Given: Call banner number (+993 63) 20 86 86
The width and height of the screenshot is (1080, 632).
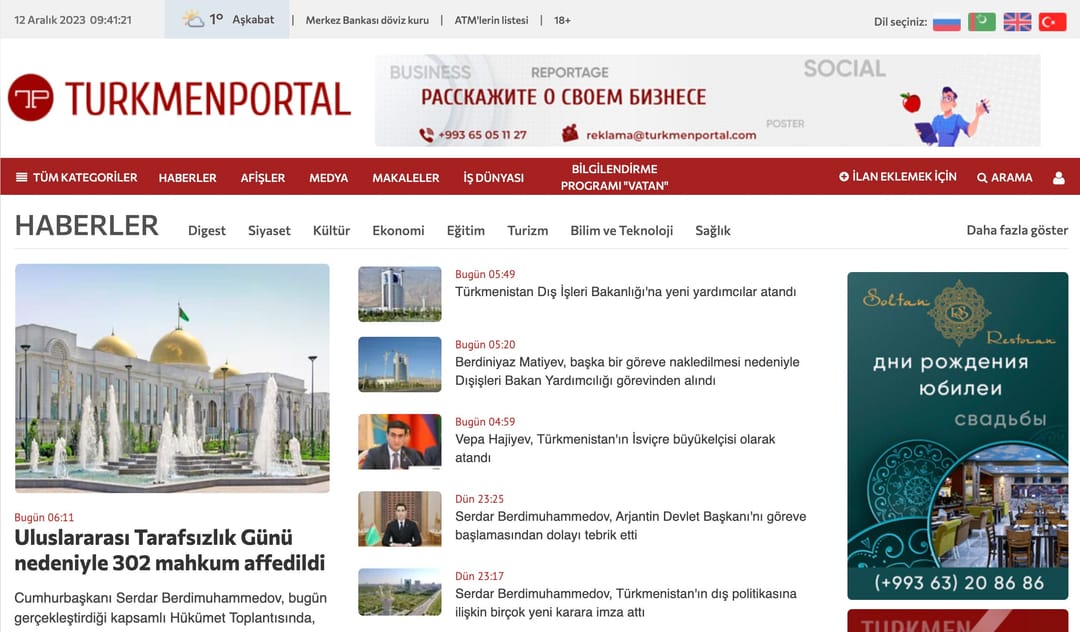Looking at the screenshot, I should click(x=957, y=584).
